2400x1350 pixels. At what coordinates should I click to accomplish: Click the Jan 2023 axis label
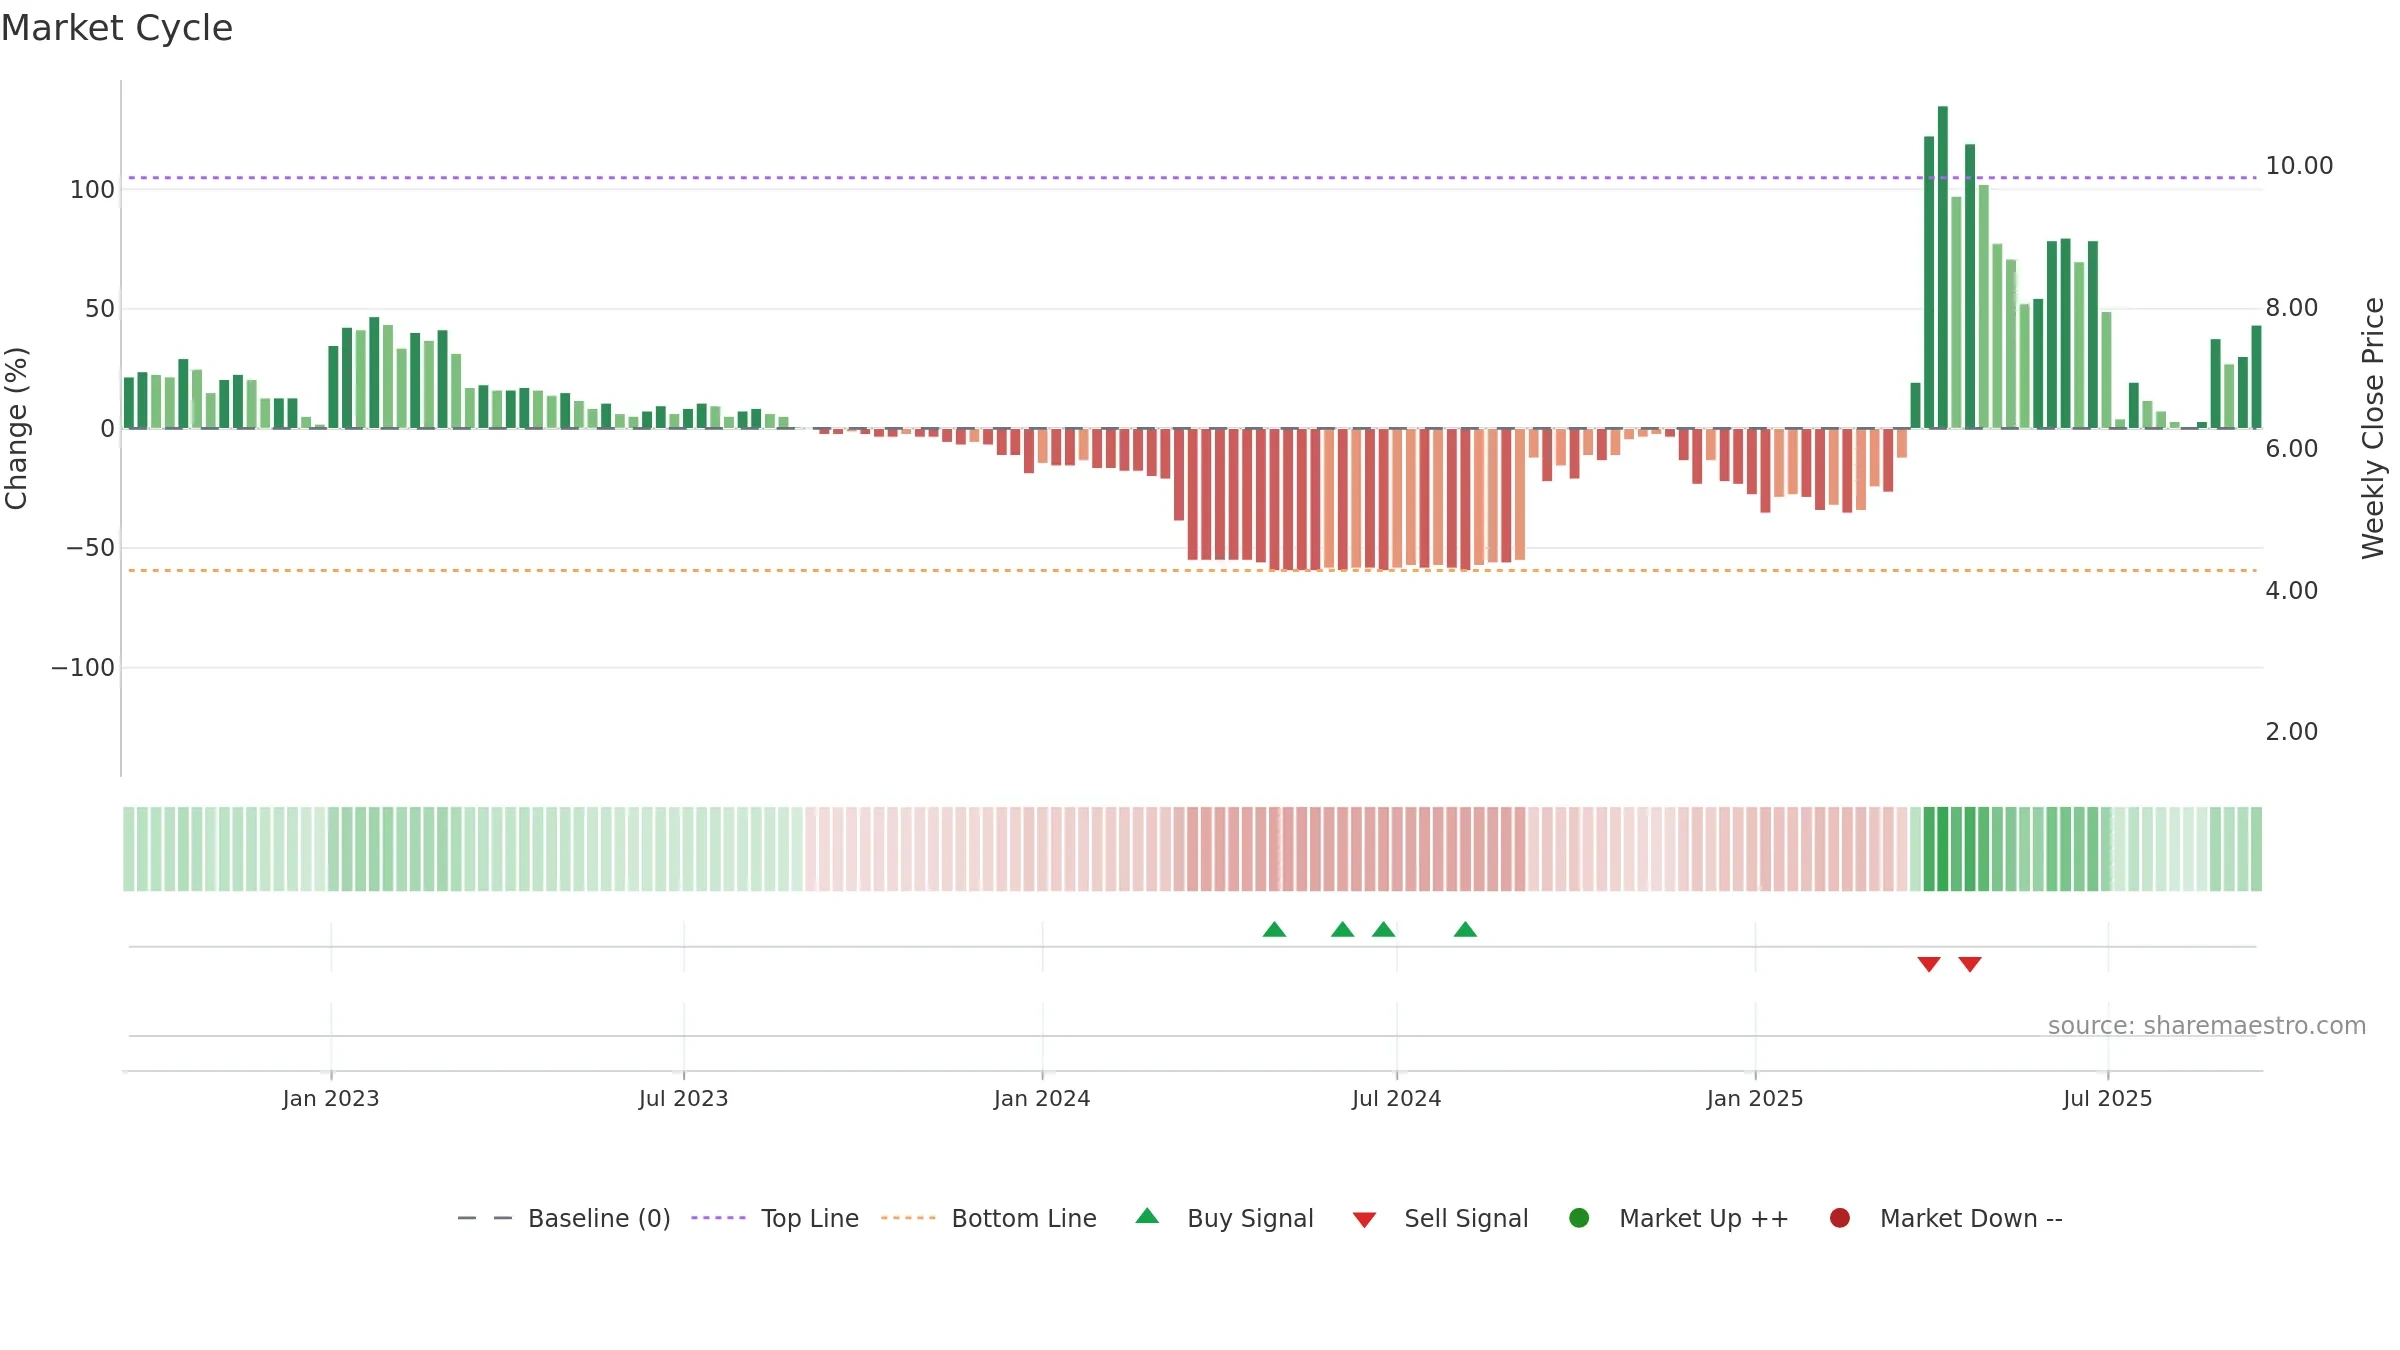[x=331, y=1098]
